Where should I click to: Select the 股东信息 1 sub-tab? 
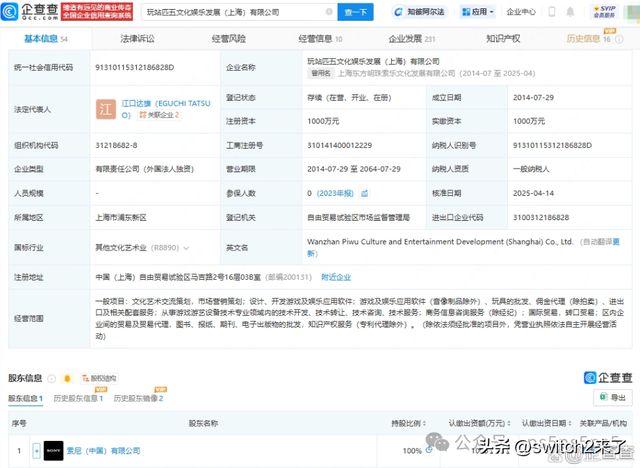pyautogui.click(x=25, y=398)
